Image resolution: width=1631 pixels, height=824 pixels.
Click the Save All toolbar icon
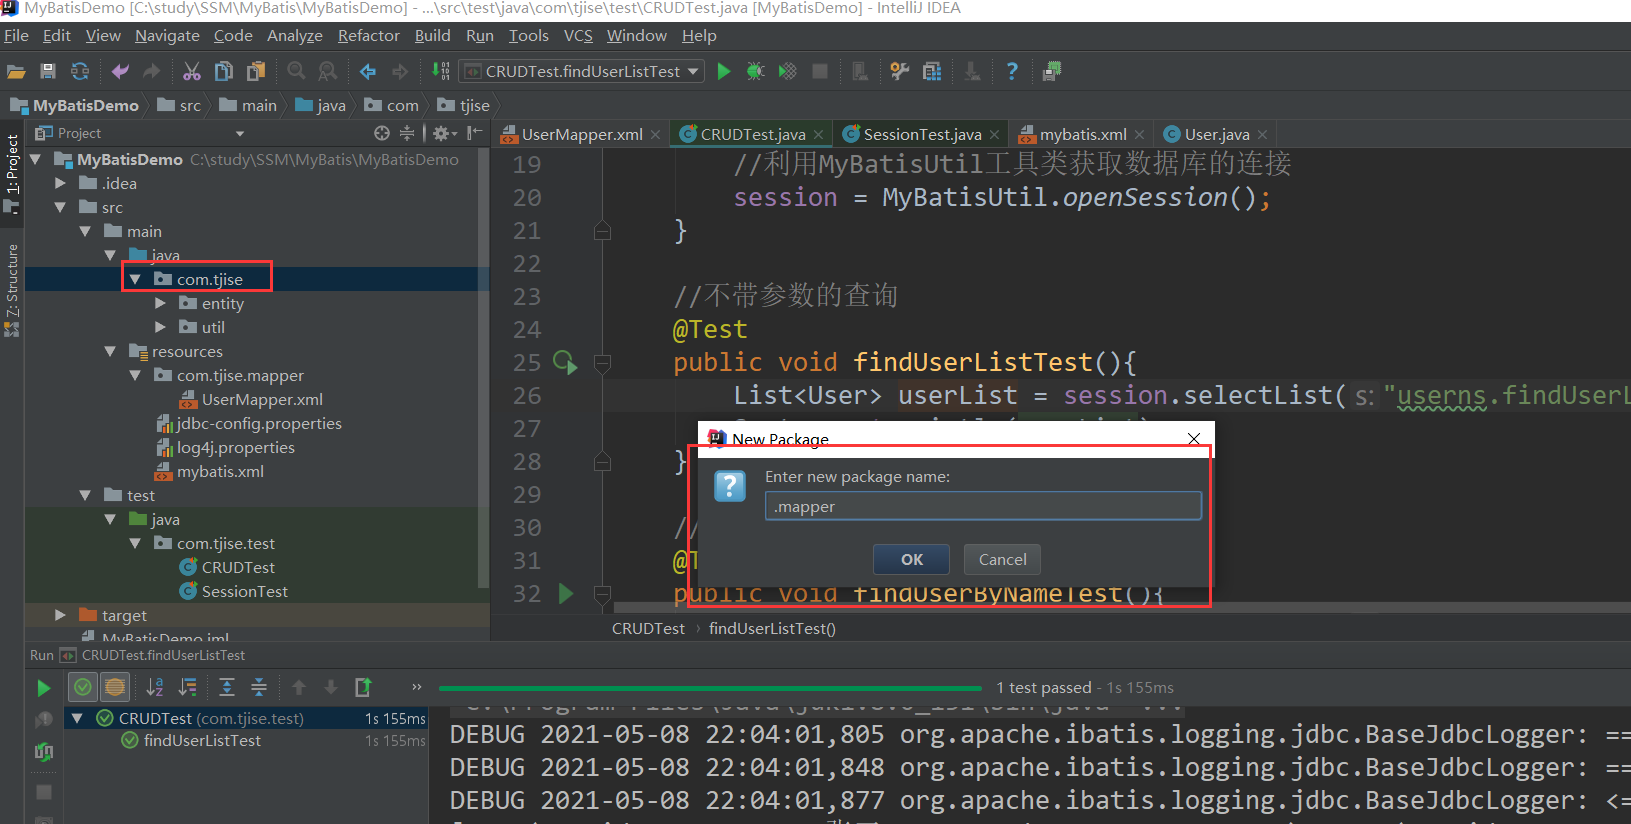(x=47, y=71)
